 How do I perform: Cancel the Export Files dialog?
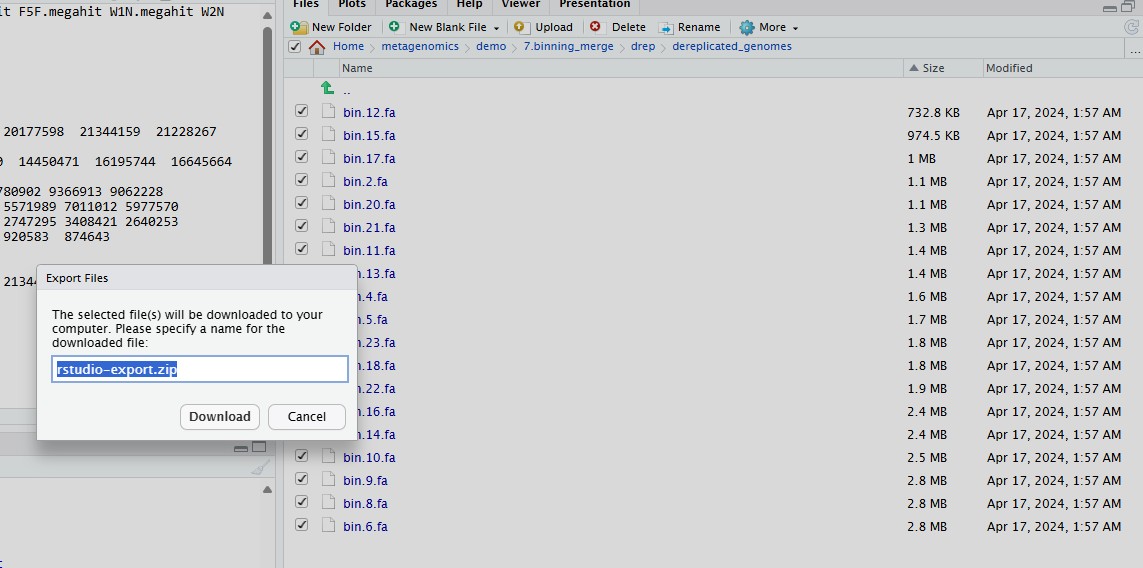tap(306, 417)
